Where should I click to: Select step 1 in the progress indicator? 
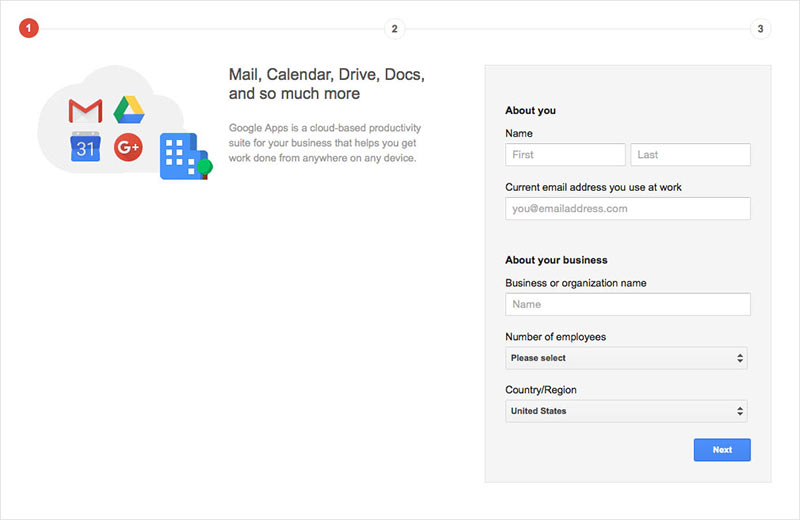click(29, 28)
